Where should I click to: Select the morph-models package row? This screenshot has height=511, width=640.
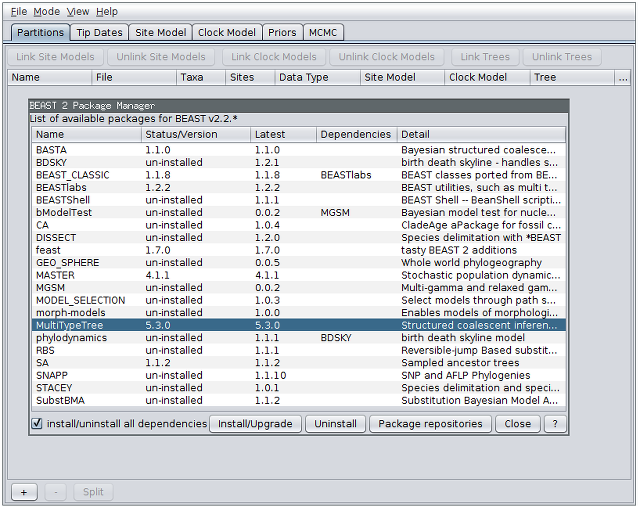point(299,313)
